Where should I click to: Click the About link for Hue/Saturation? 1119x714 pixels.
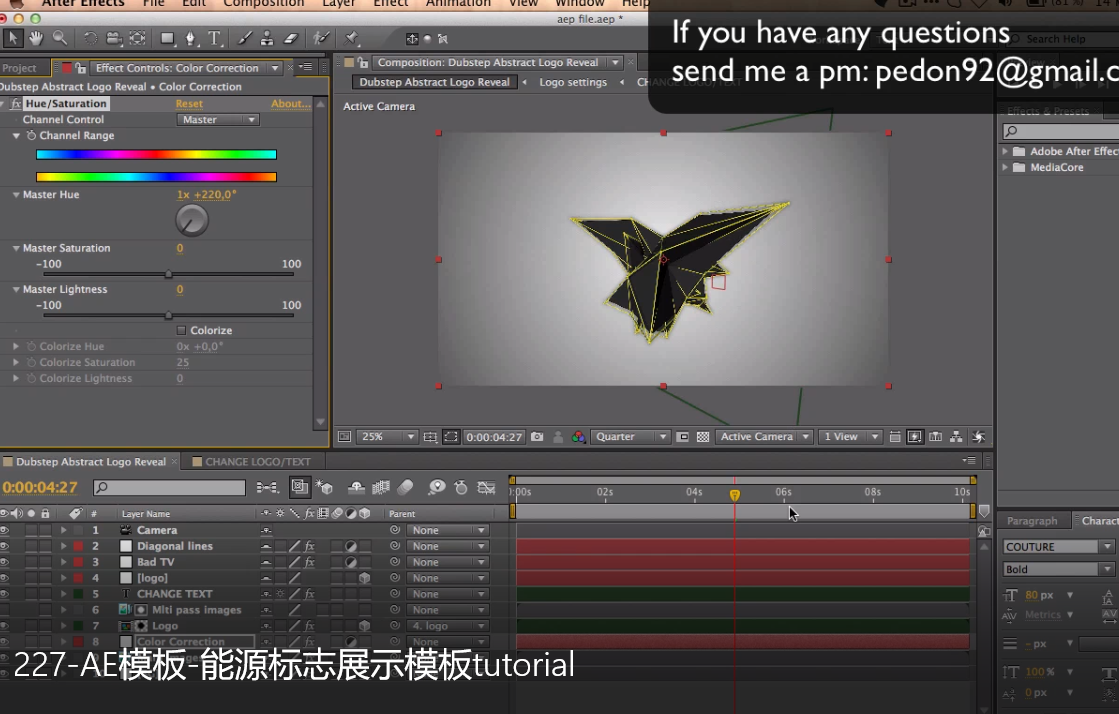(290, 104)
